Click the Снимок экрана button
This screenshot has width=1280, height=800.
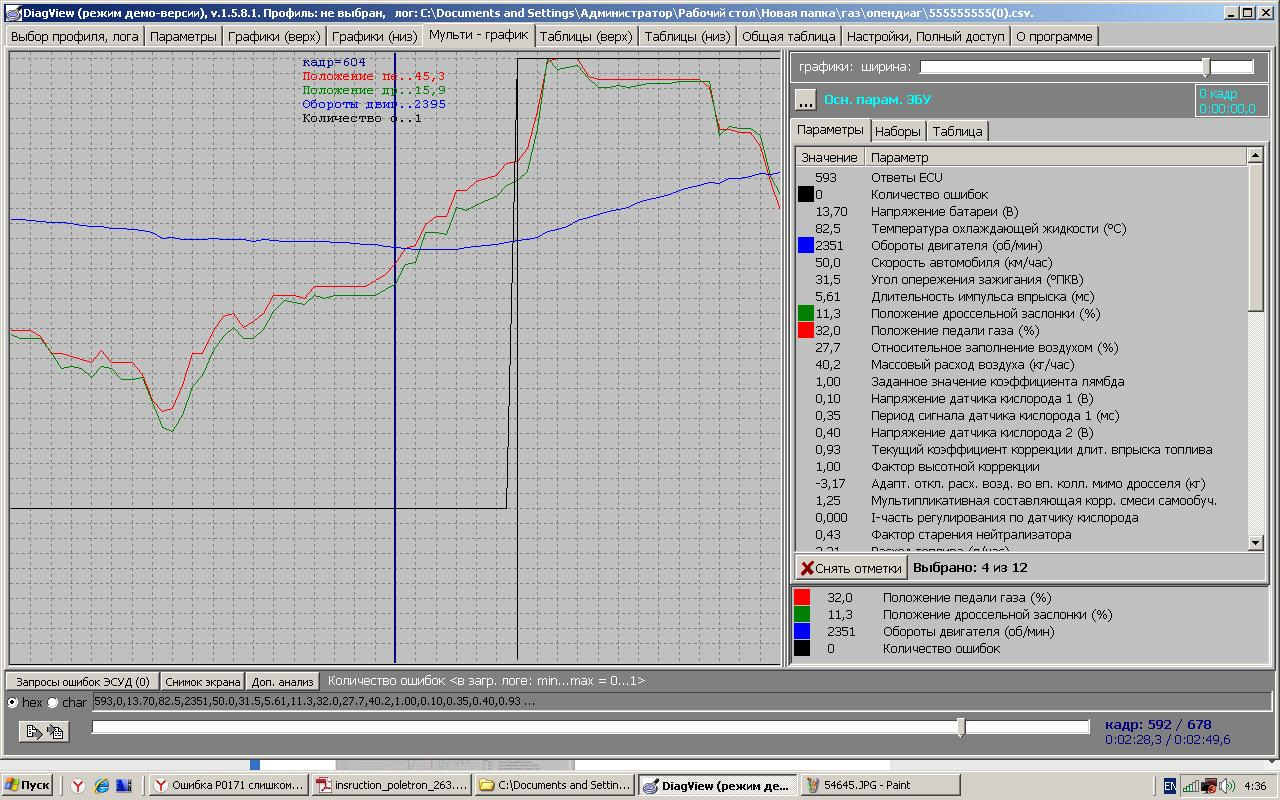(202, 681)
